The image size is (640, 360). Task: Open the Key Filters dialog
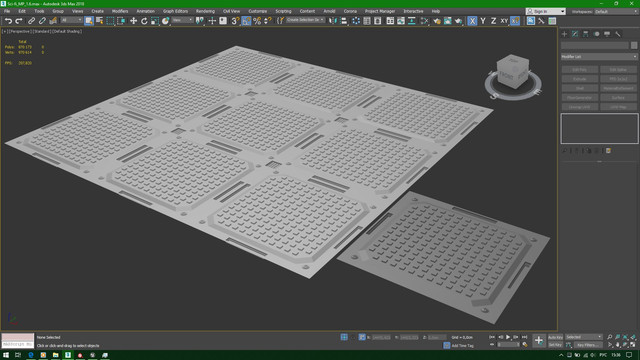point(588,345)
